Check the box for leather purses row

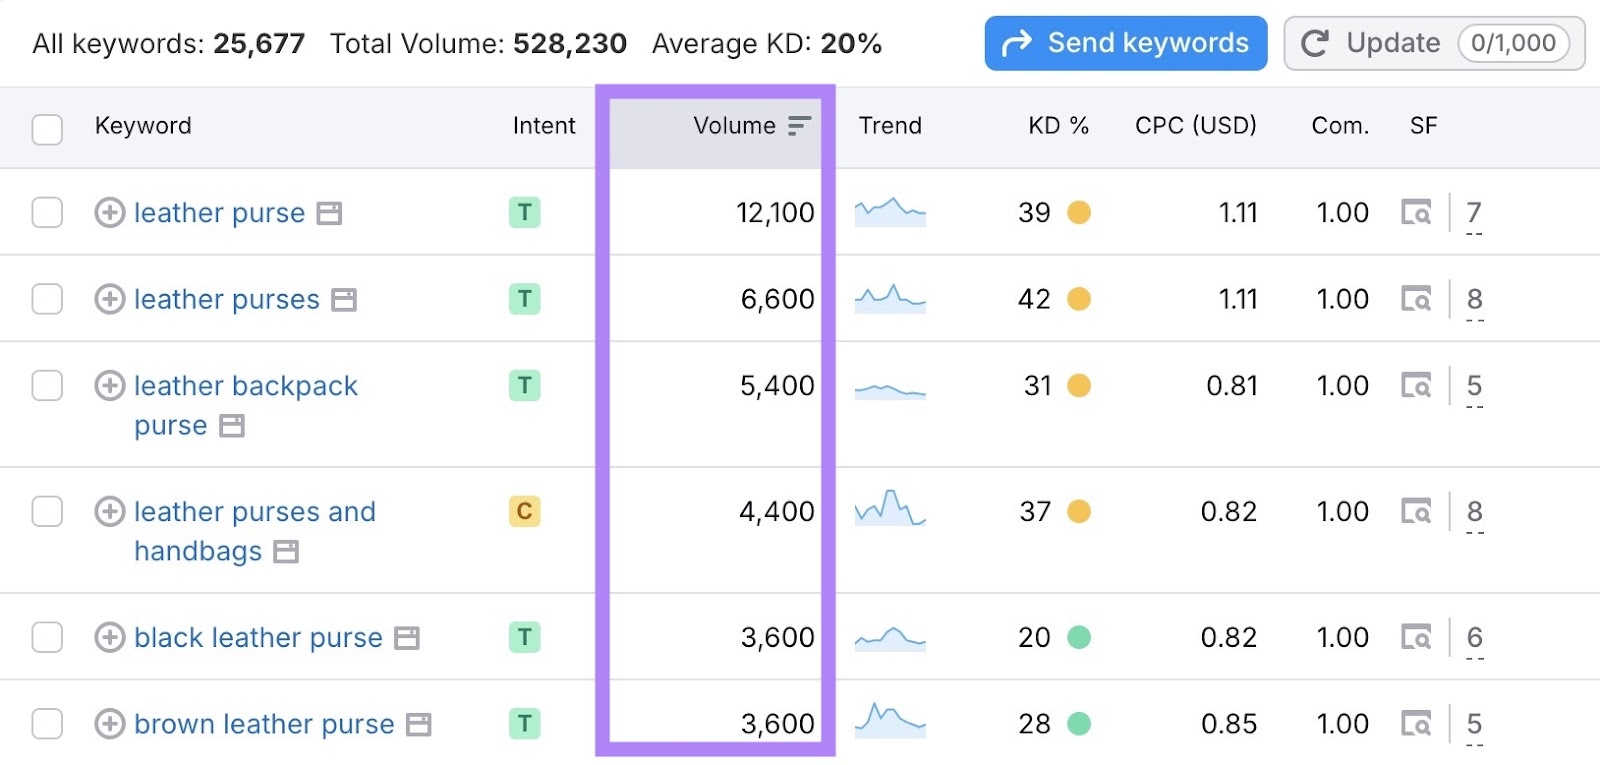47,299
